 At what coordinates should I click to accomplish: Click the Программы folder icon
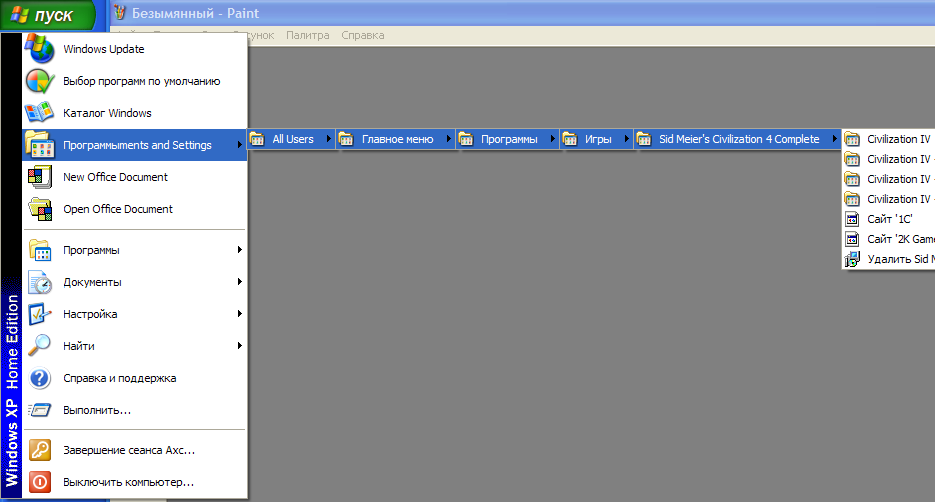pyautogui.click(x=40, y=250)
